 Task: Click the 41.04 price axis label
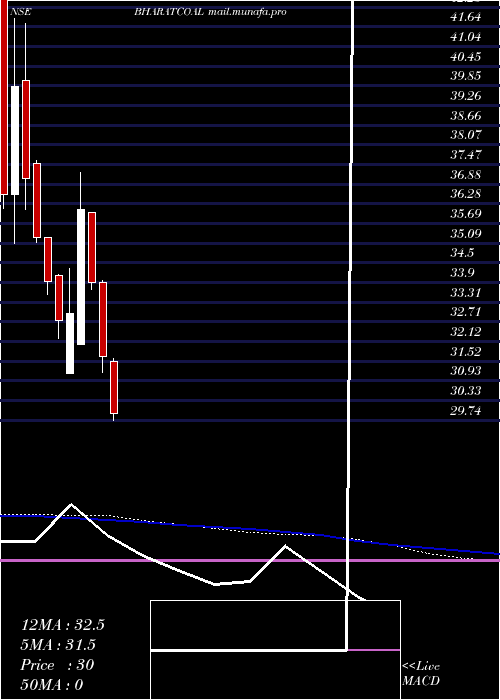pos(466,37)
